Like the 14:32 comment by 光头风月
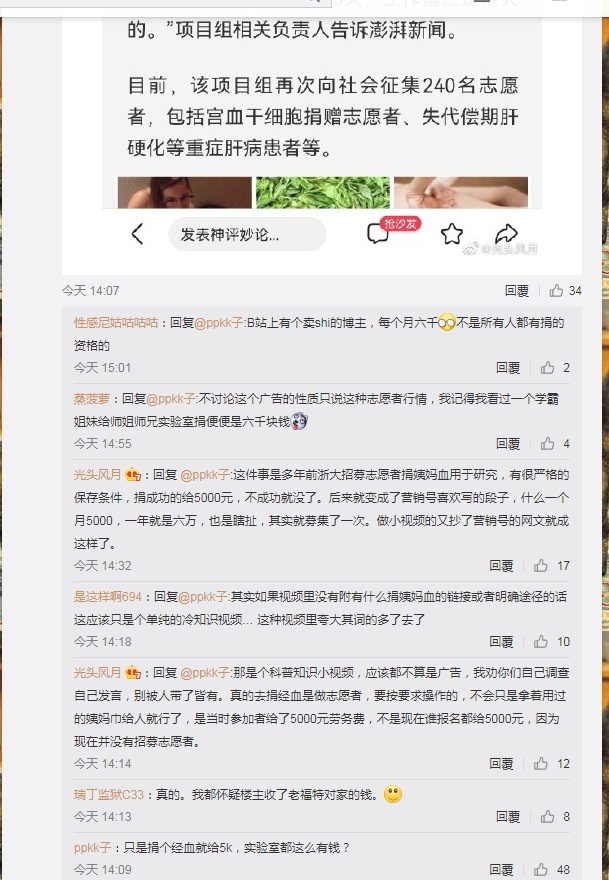This screenshot has width=609, height=880. pyautogui.click(x=541, y=565)
